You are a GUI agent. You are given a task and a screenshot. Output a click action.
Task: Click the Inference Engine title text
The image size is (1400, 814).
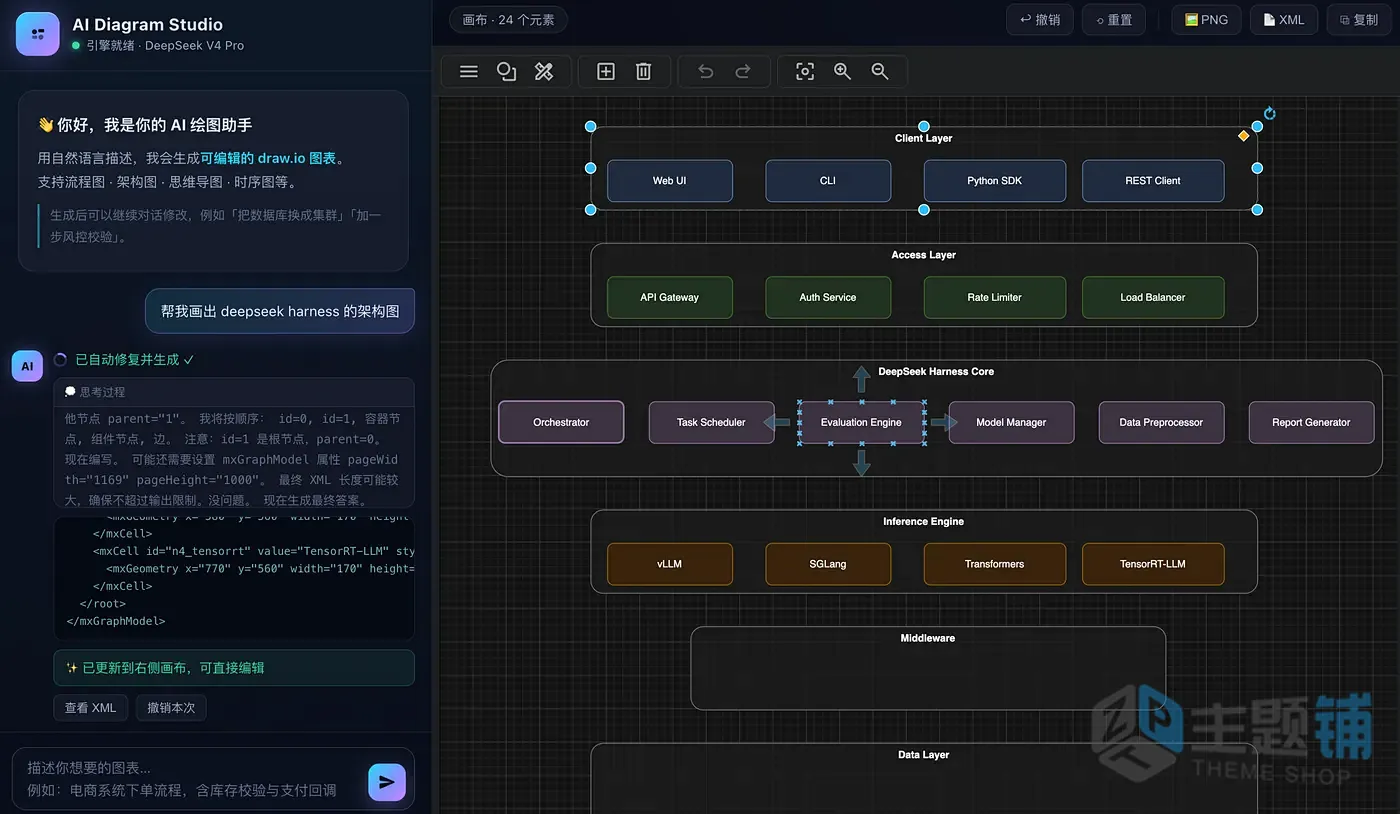[924, 522]
